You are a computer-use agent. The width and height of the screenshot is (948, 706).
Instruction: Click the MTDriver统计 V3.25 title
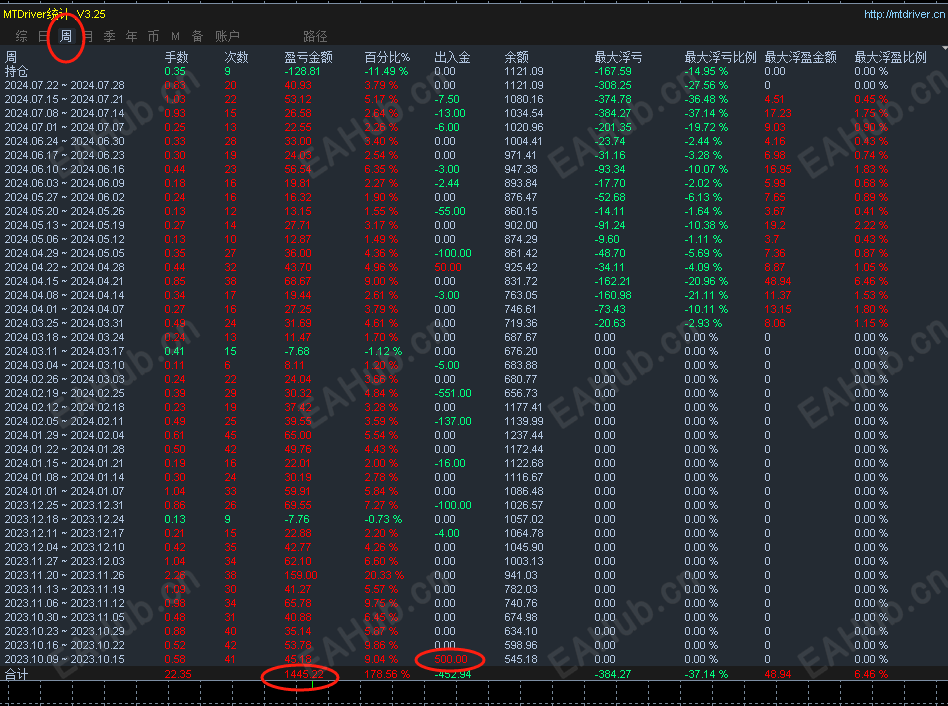point(54,14)
